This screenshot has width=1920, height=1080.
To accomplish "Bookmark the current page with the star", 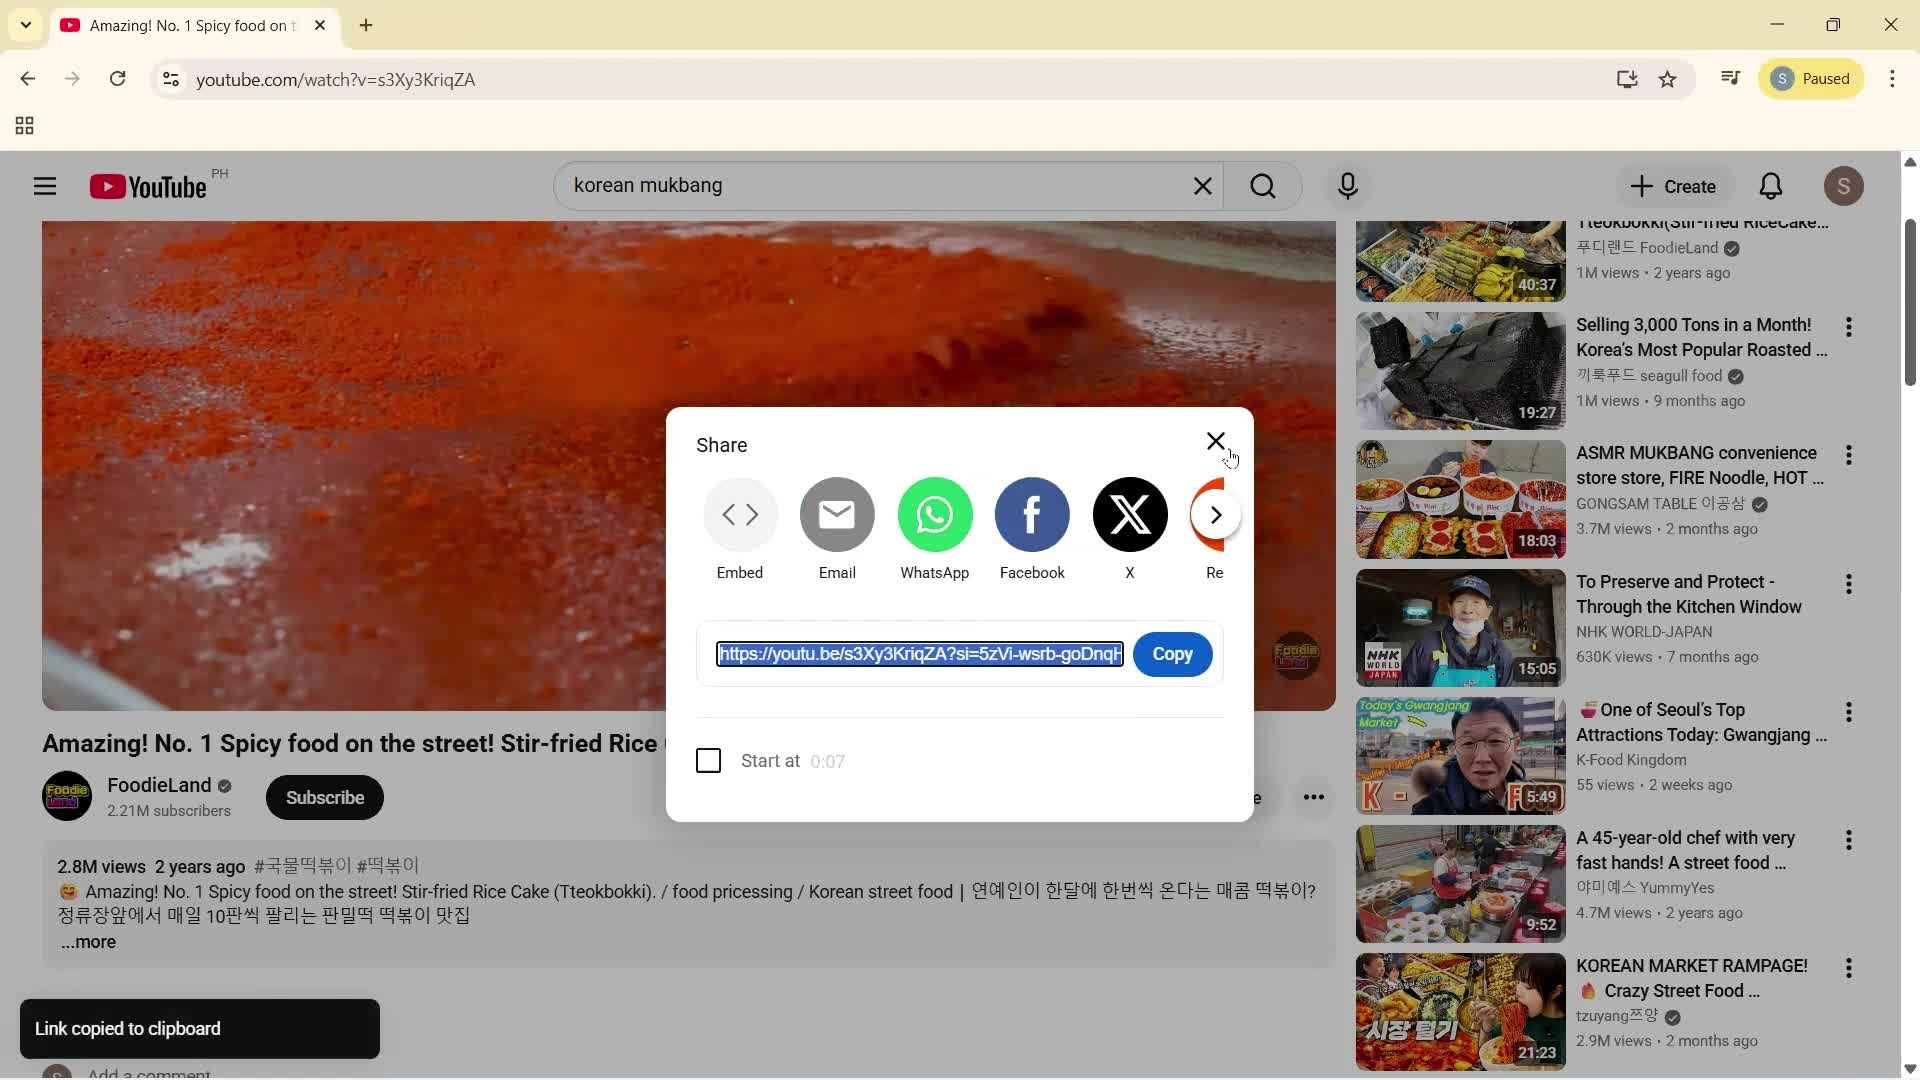I will click(1668, 79).
